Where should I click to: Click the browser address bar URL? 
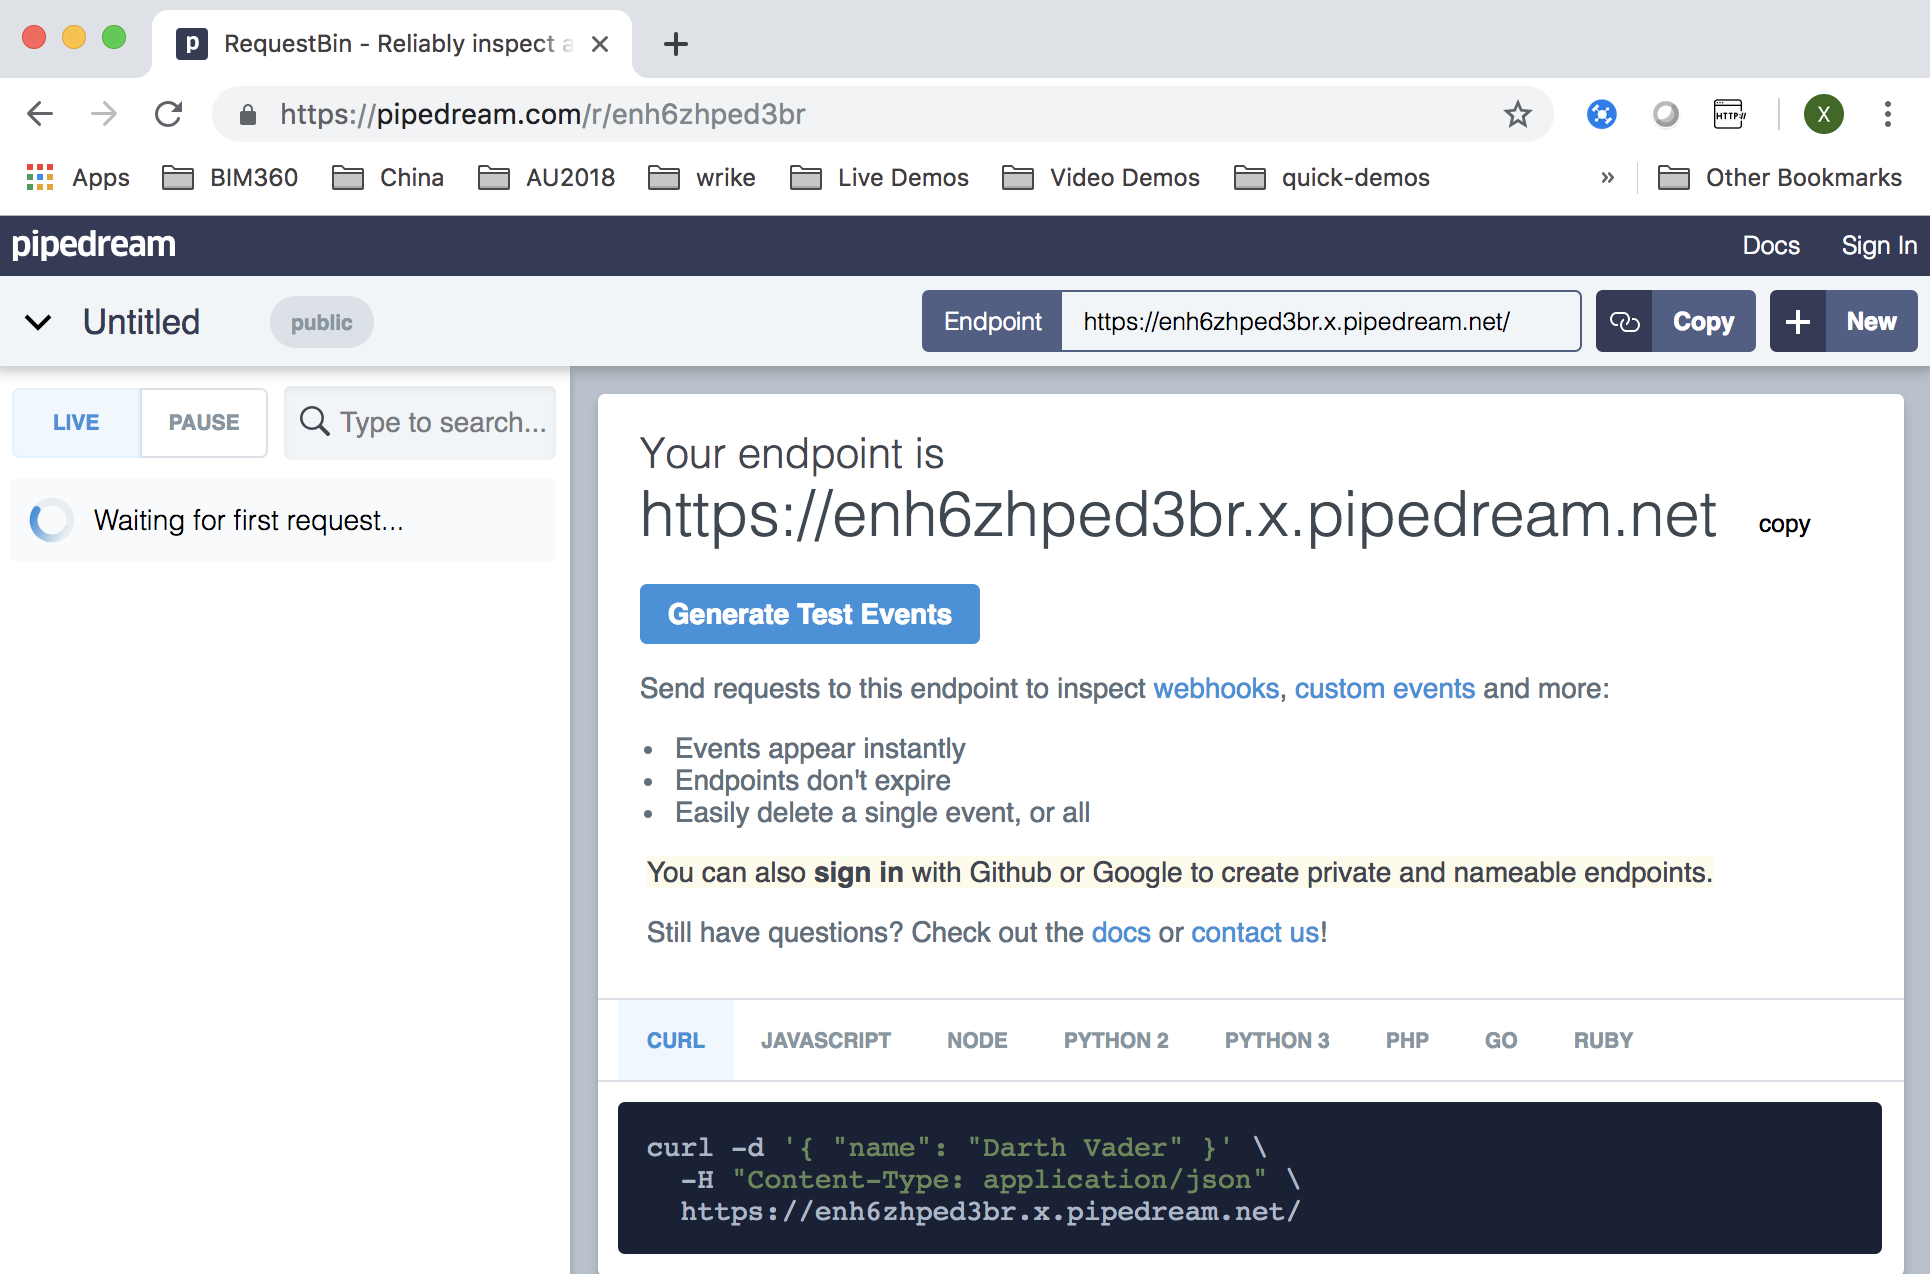click(542, 114)
